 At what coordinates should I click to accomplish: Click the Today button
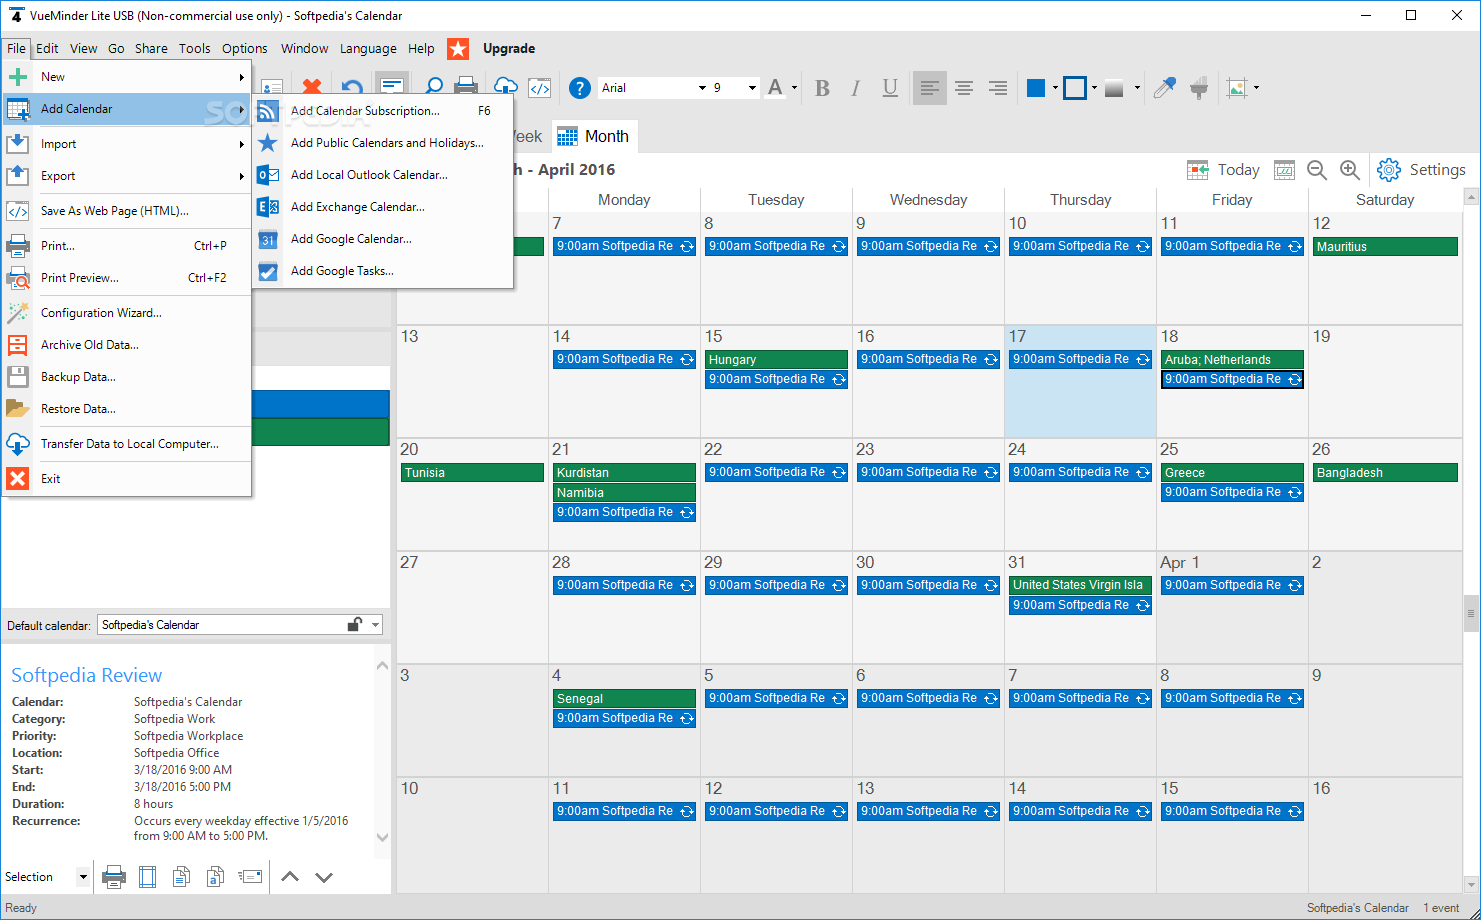click(1224, 170)
